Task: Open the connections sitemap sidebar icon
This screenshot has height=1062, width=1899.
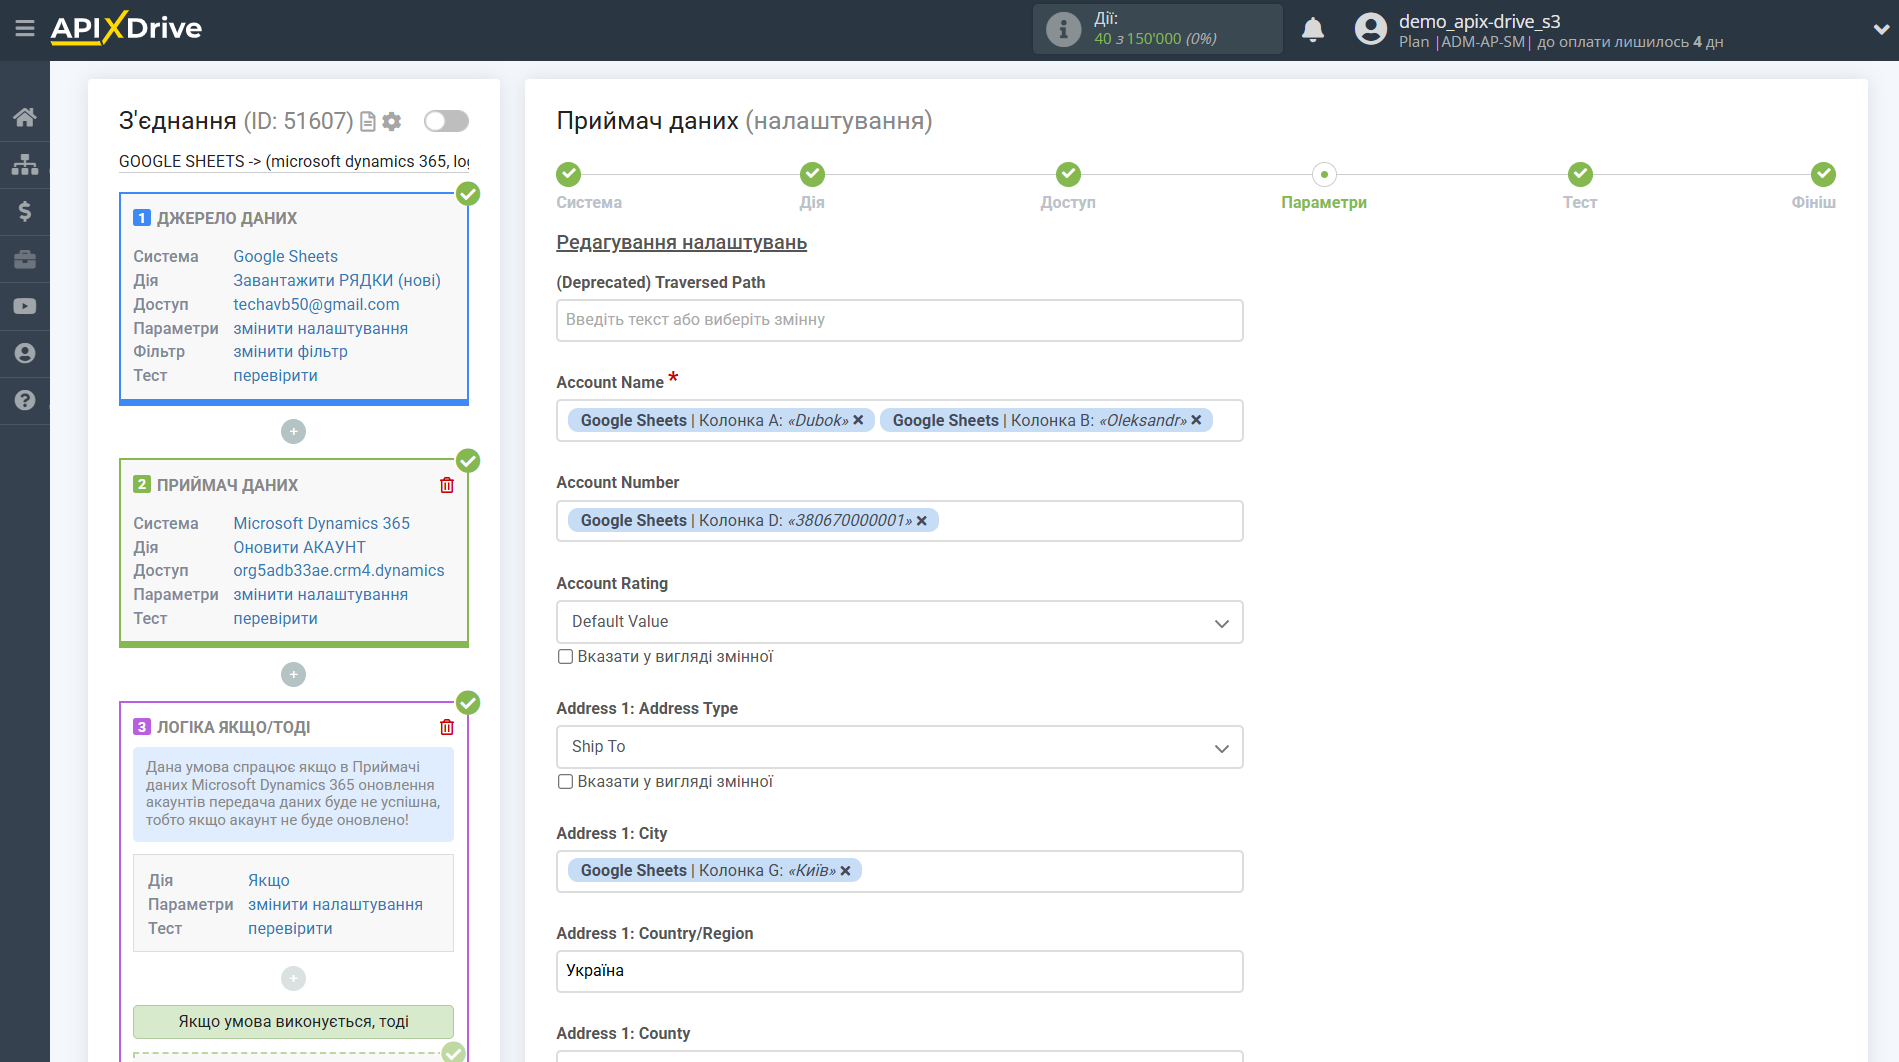Action: 25,164
